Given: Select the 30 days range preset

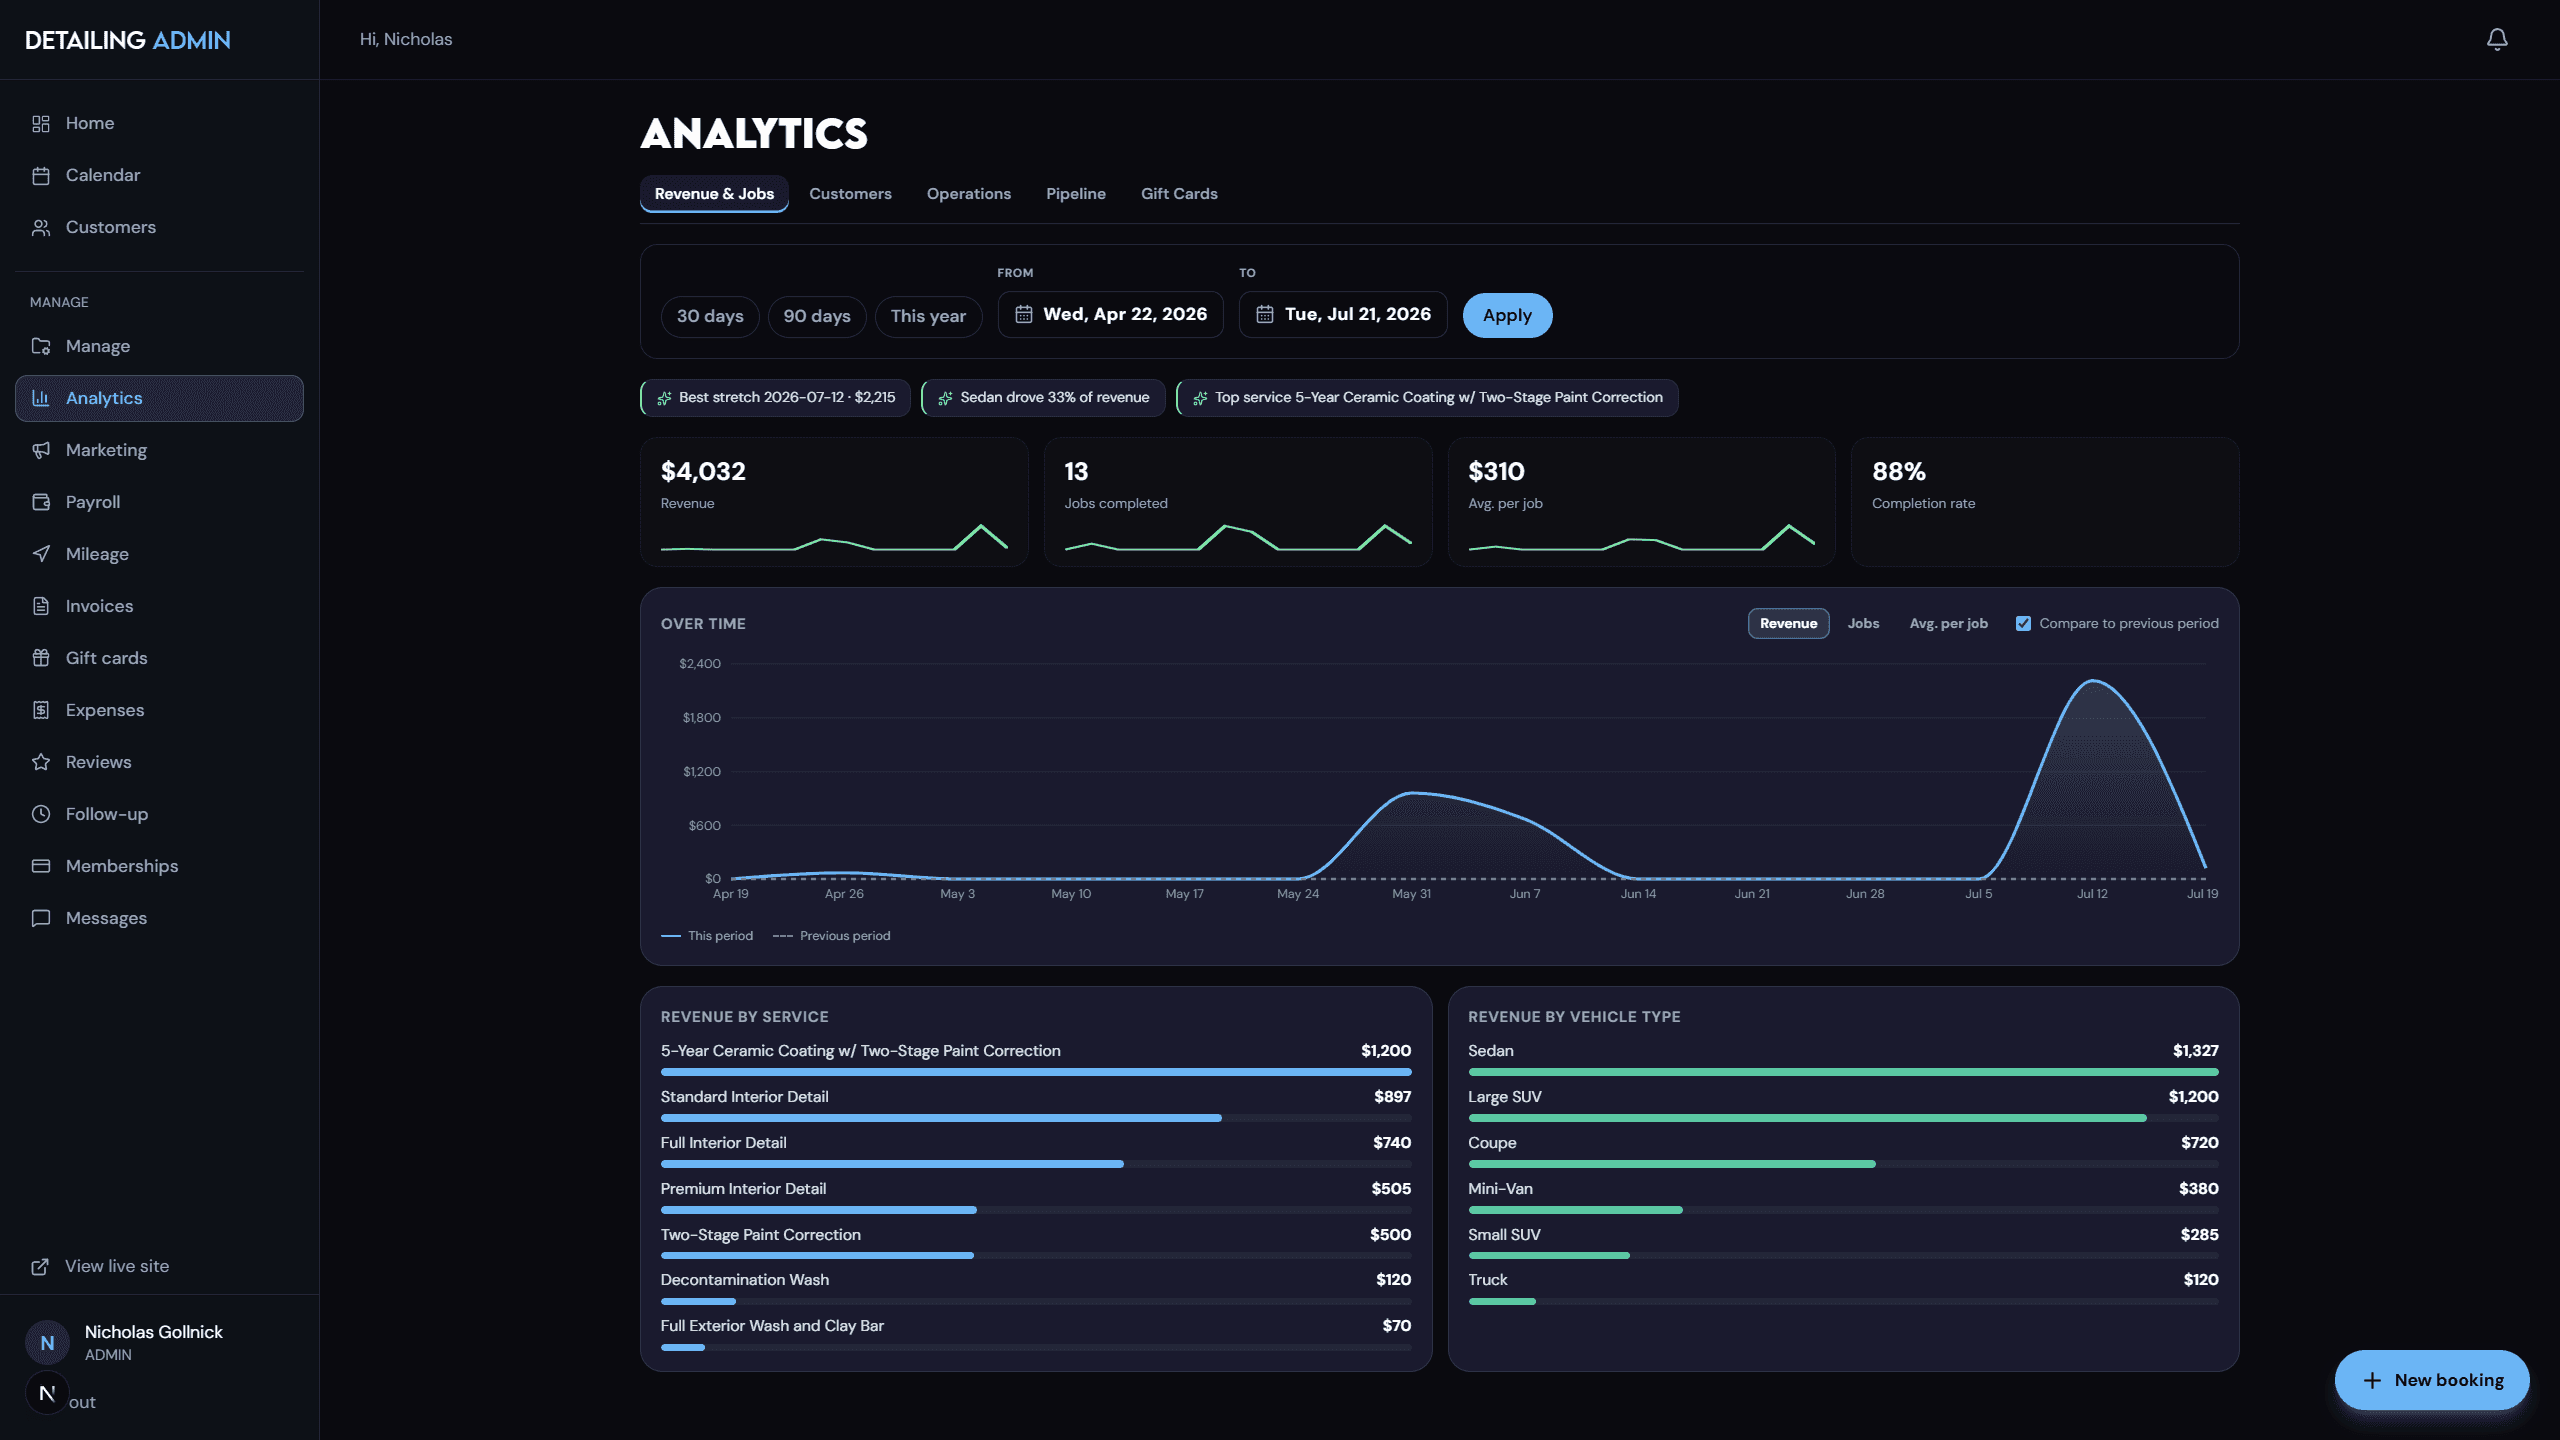Looking at the screenshot, I should coord(710,316).
